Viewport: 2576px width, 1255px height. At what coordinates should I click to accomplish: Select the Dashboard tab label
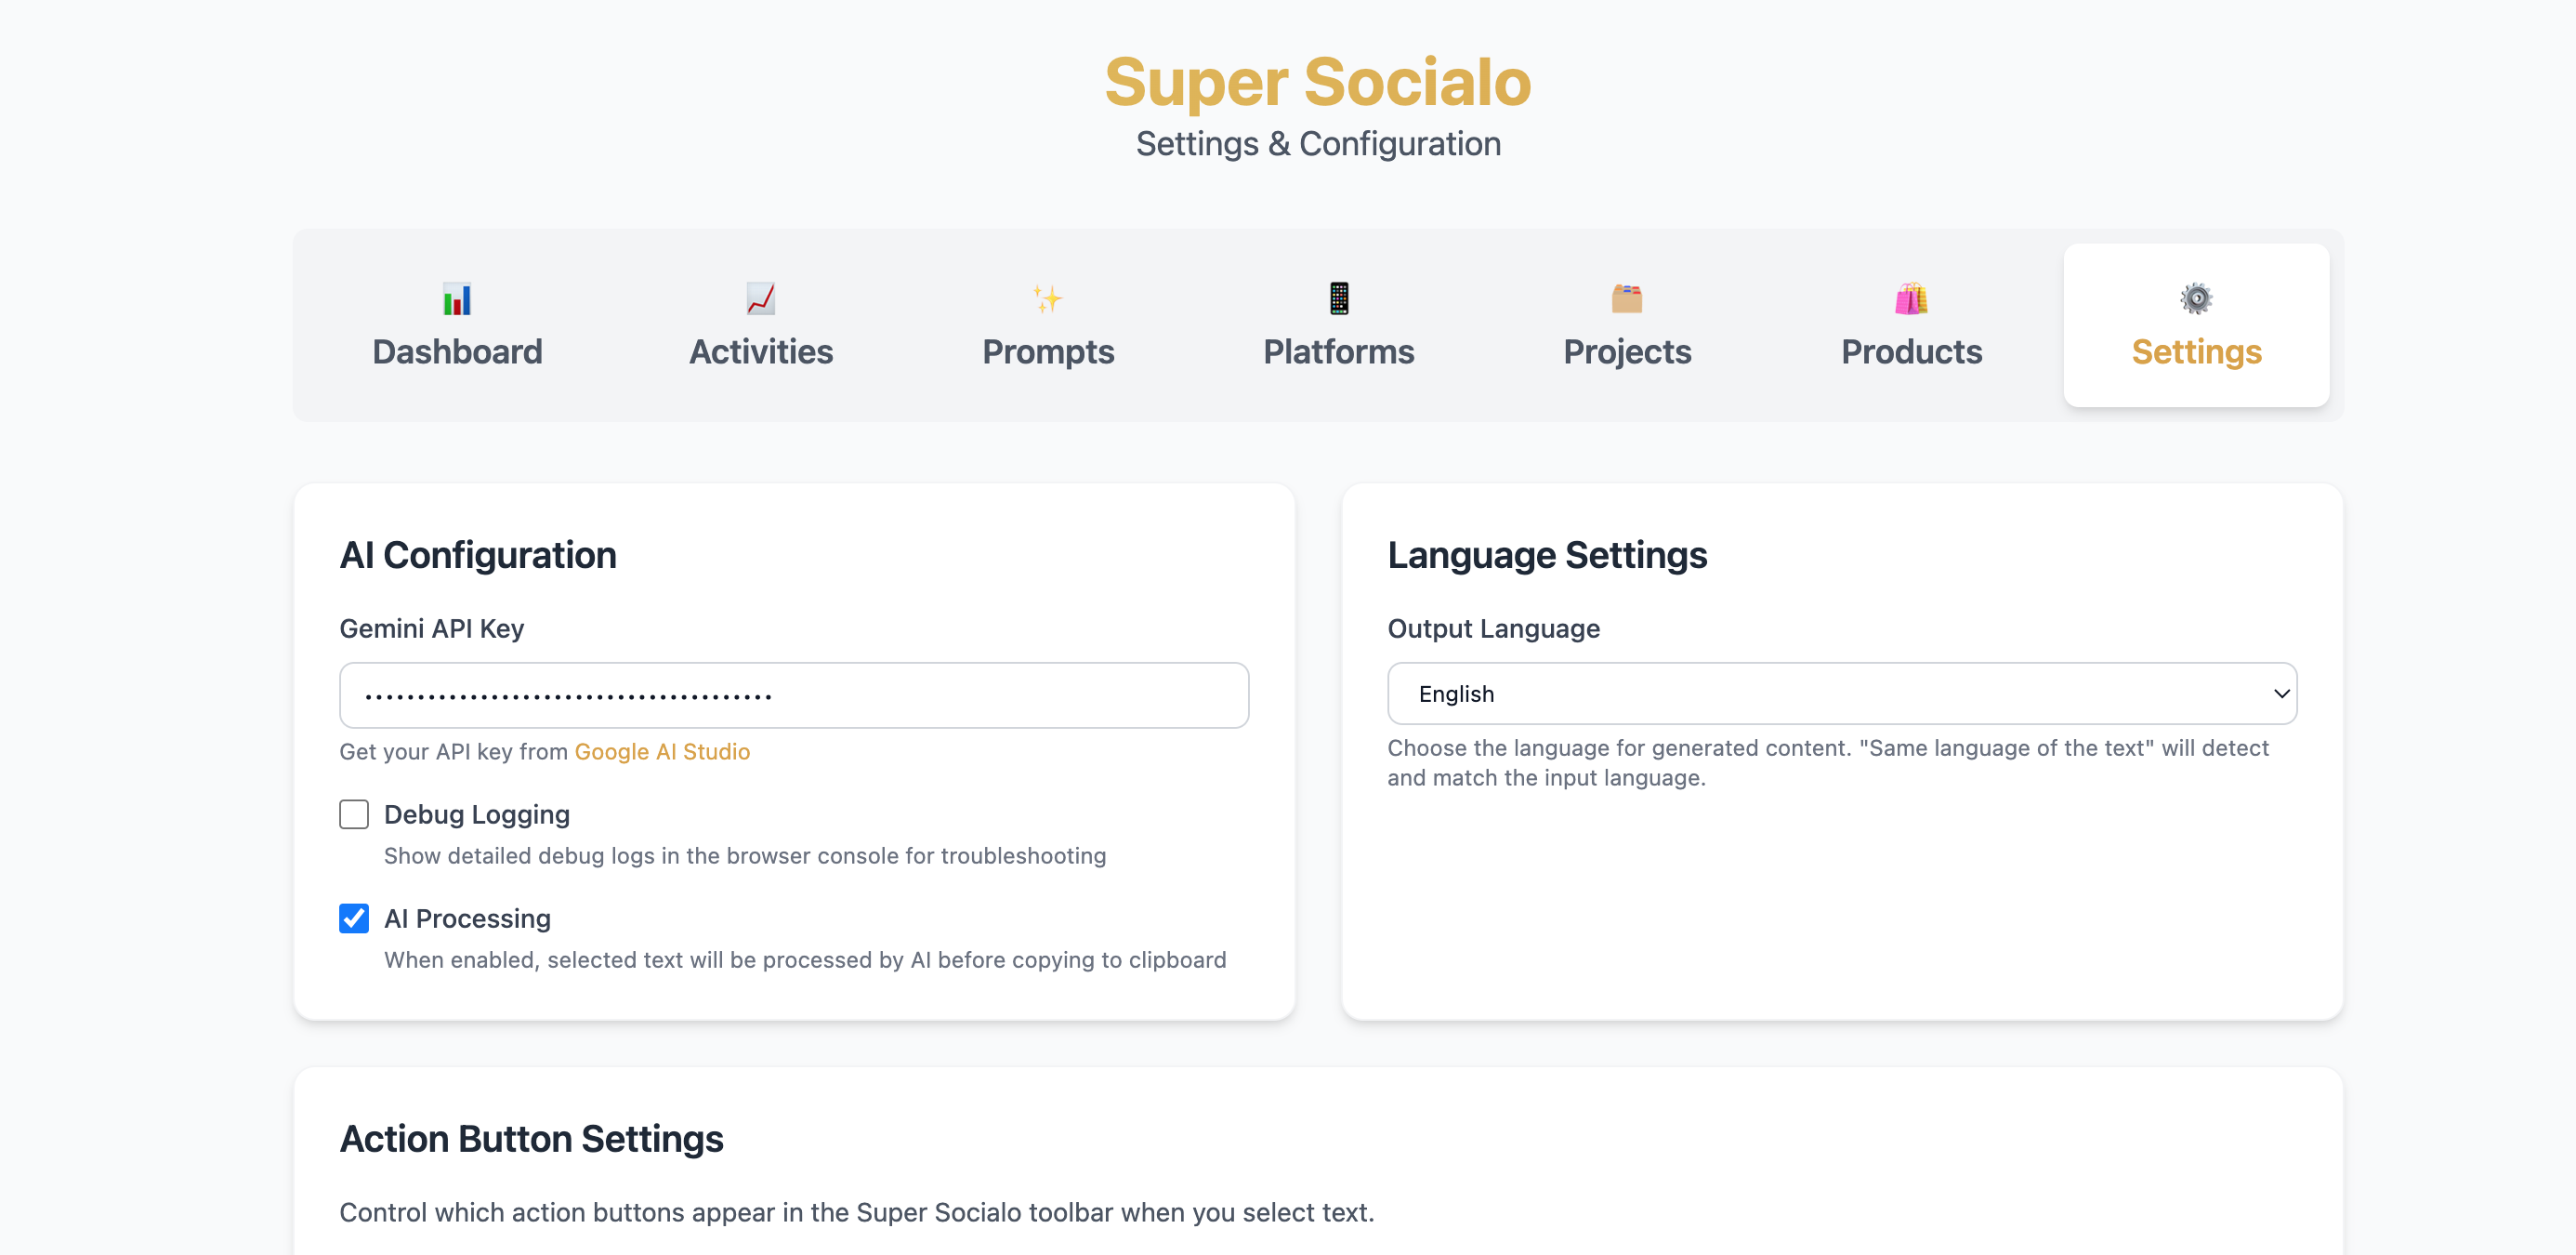click(457, 352)
